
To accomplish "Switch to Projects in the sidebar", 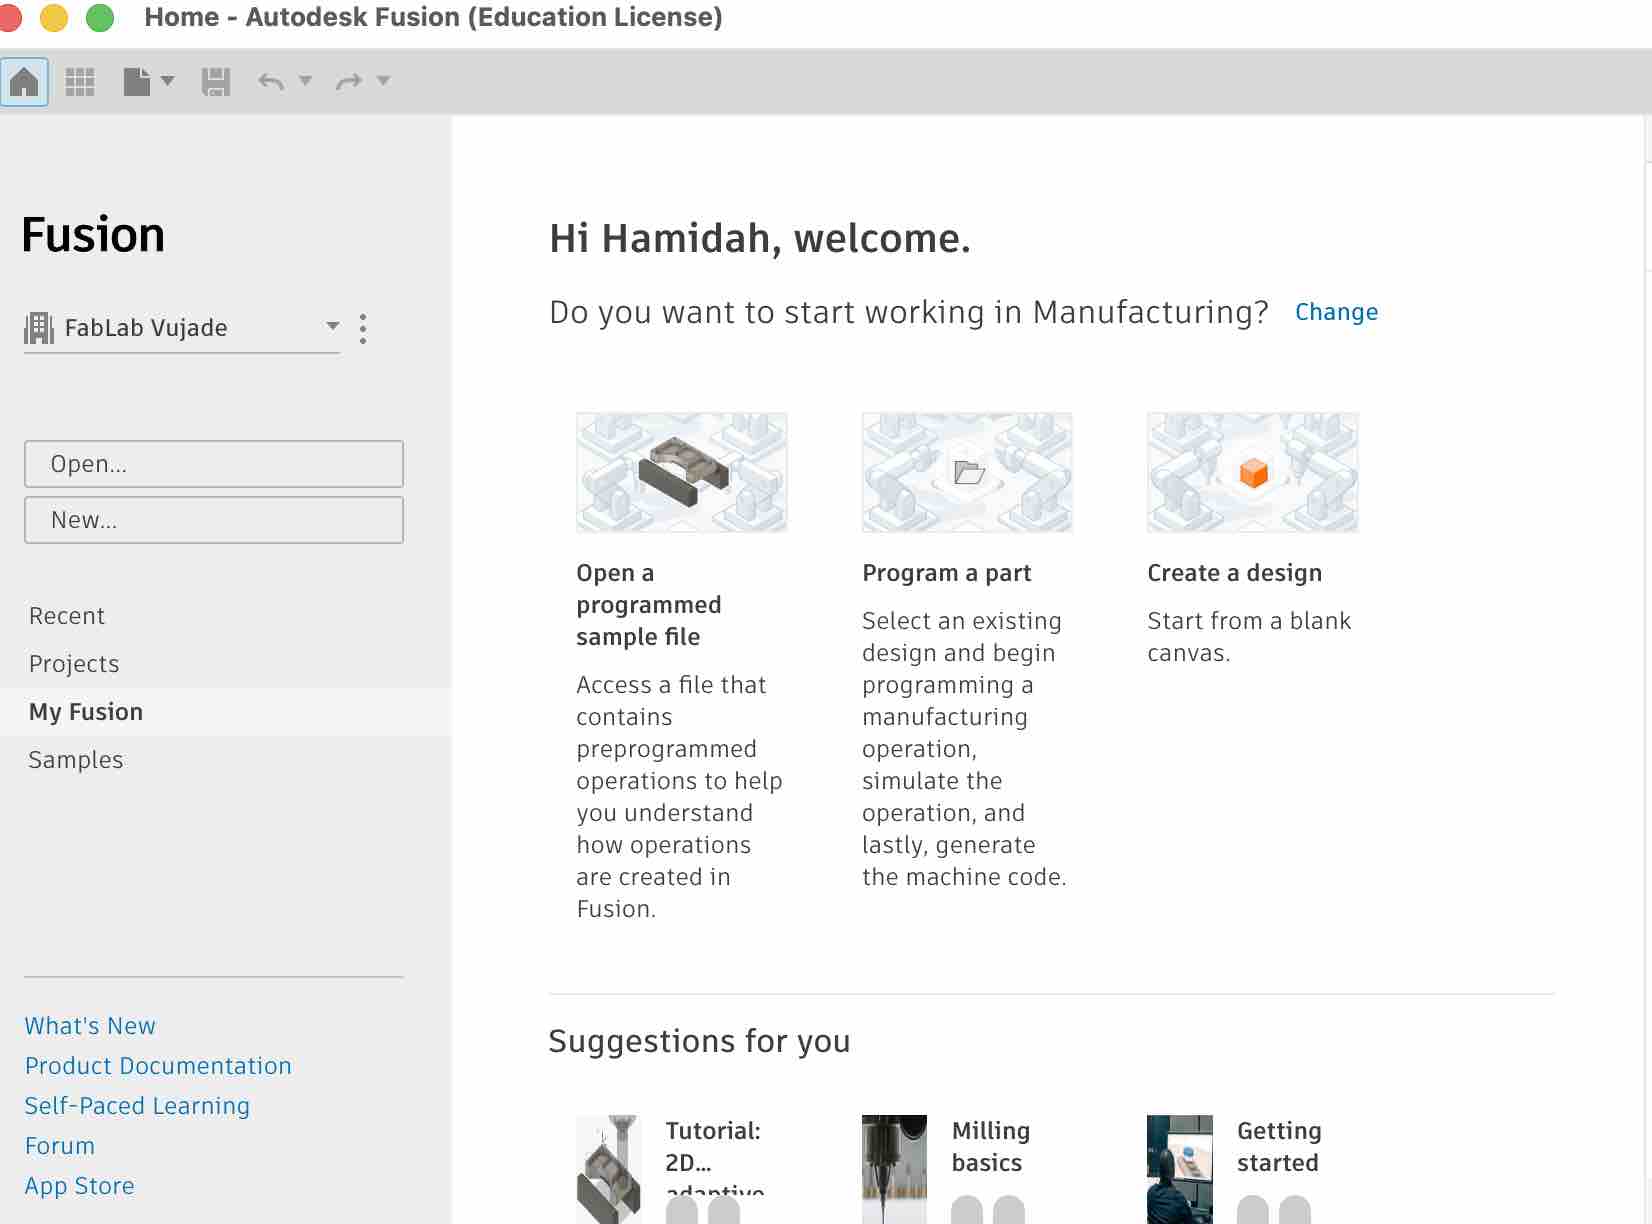I will 74,664.
